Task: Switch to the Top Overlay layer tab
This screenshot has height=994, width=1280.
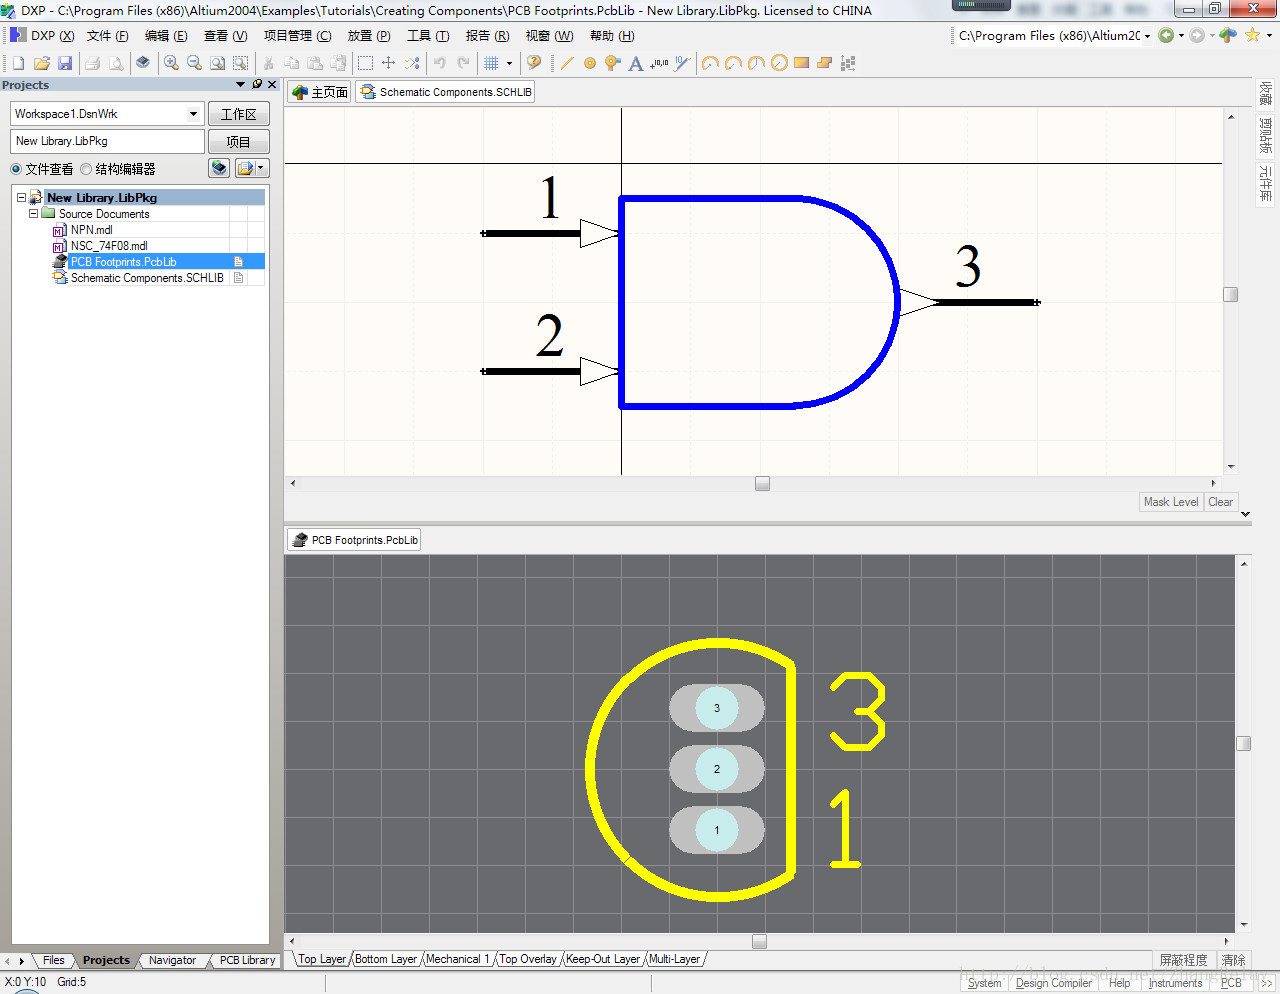Action: tap(528, 959)
